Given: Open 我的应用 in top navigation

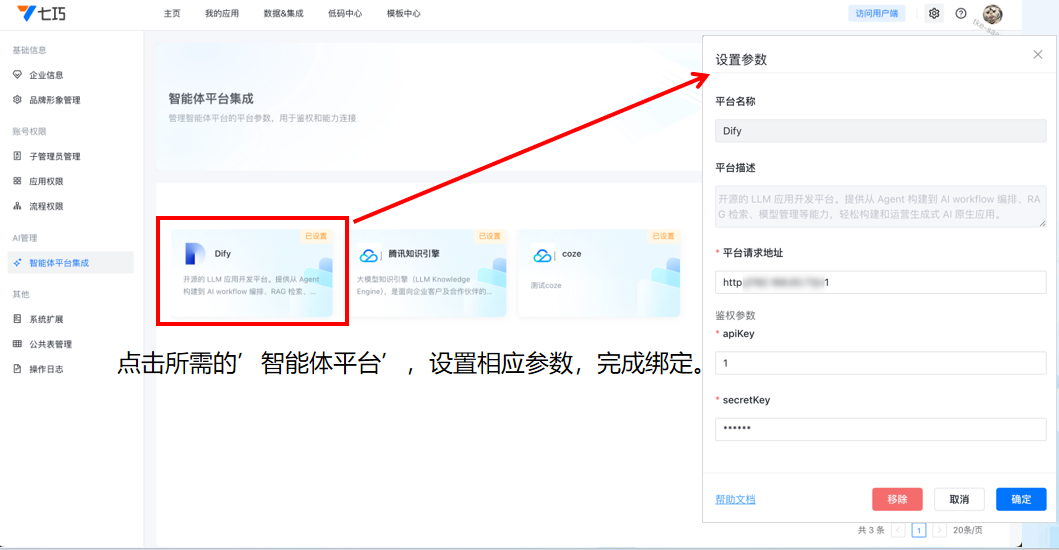Looking at the screenshot, I should [x=222, y=14].
